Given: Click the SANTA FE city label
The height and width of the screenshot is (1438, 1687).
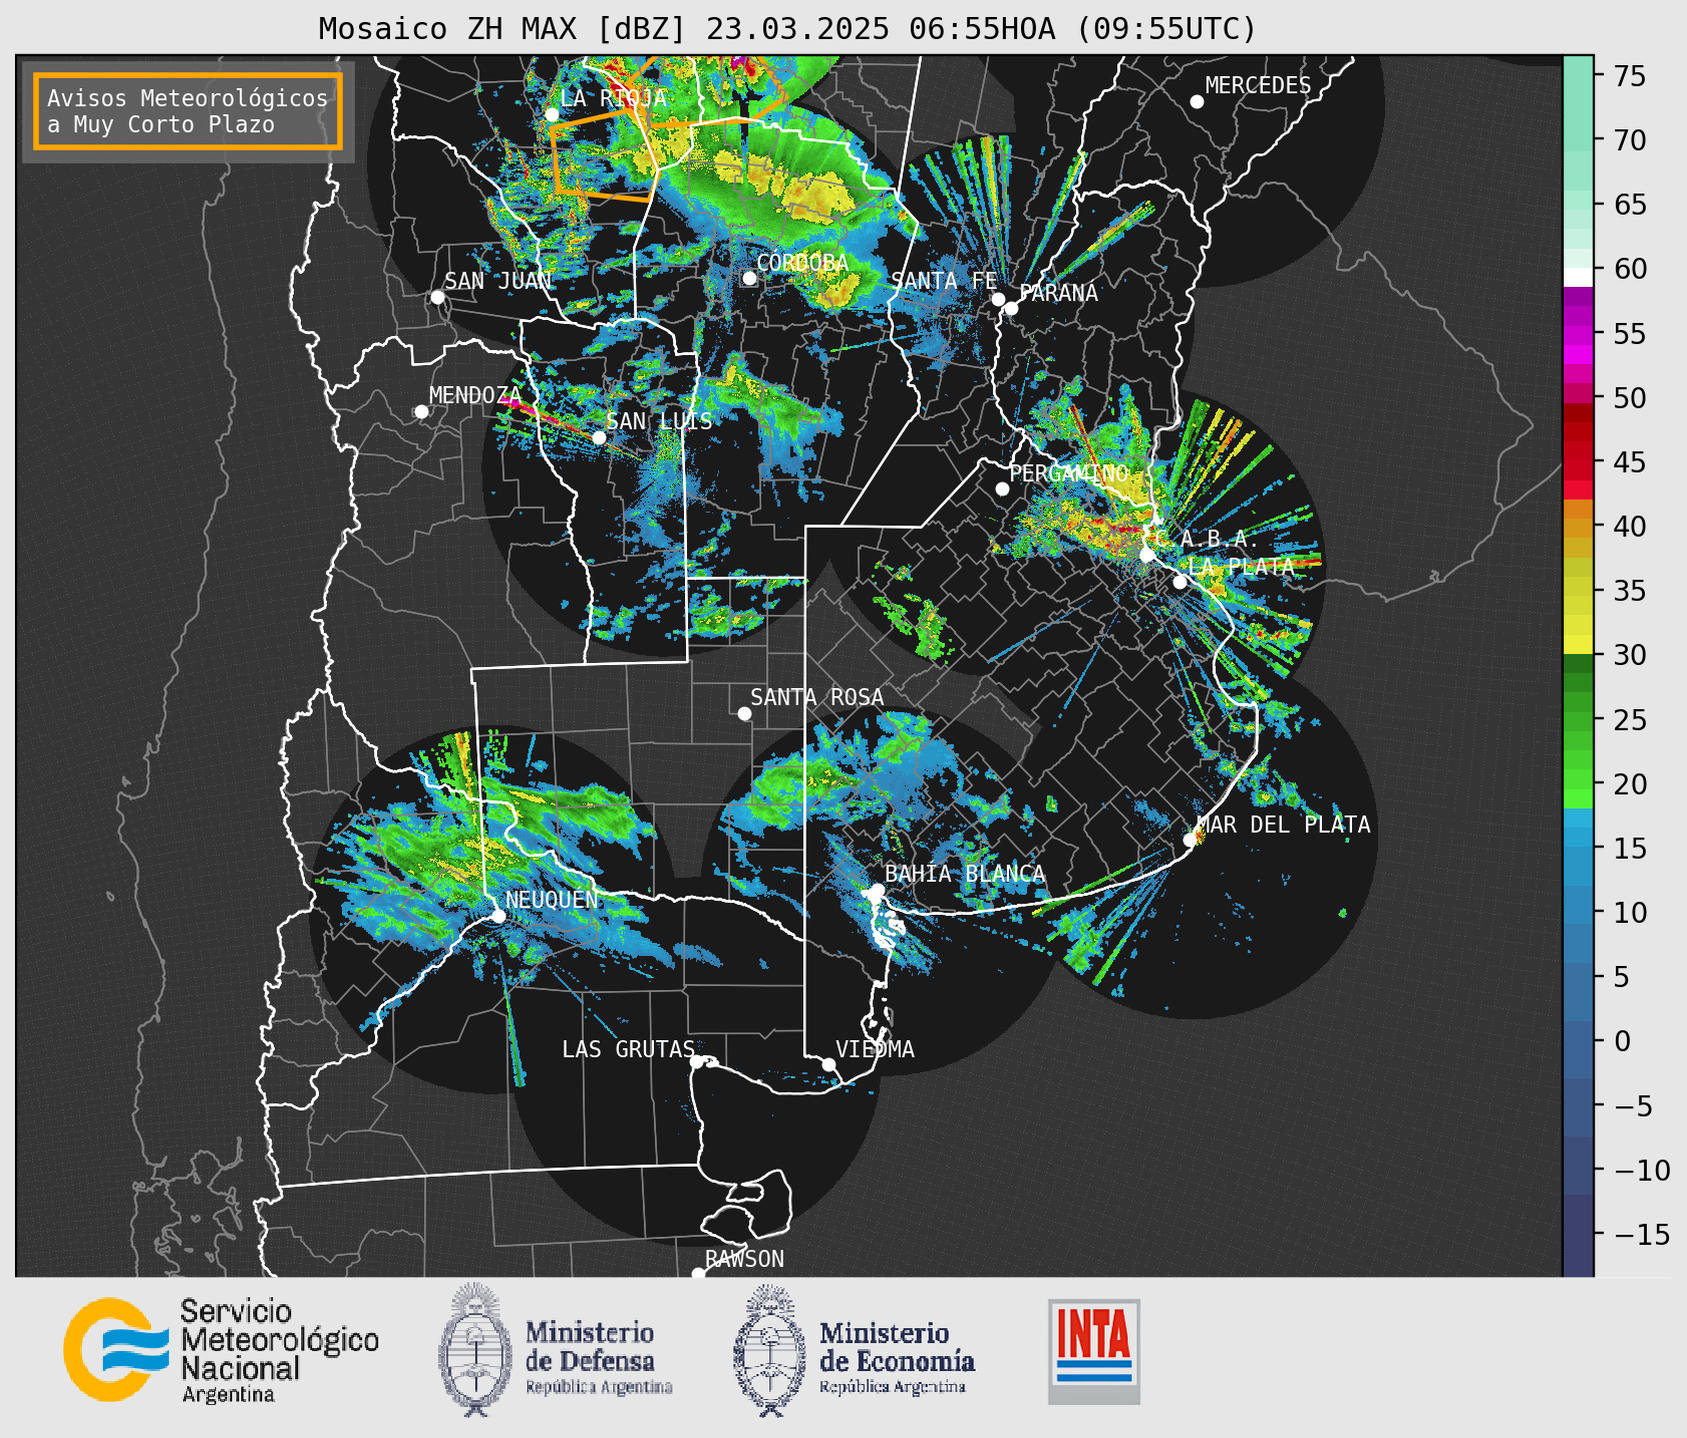Looking at the screenshot, I should pos(944,281).
